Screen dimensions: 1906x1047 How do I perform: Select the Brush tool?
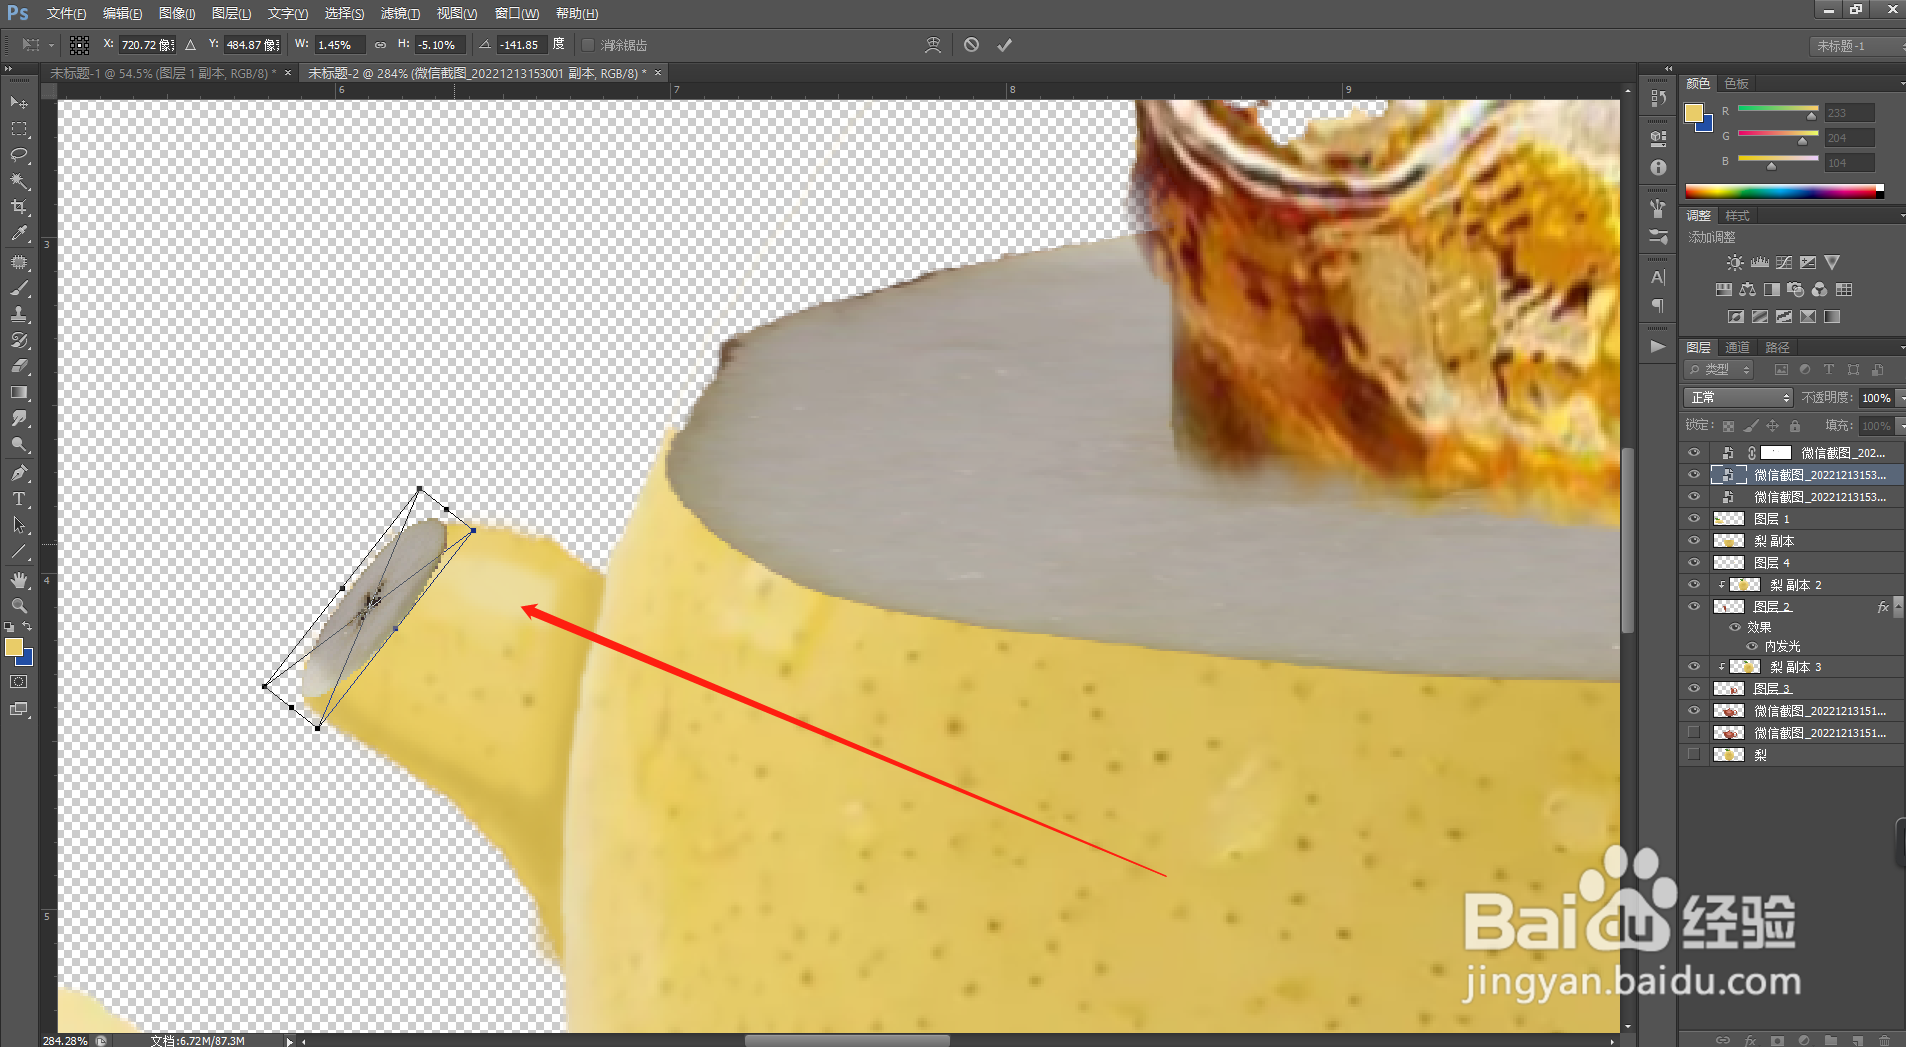[x=19, y=288]
